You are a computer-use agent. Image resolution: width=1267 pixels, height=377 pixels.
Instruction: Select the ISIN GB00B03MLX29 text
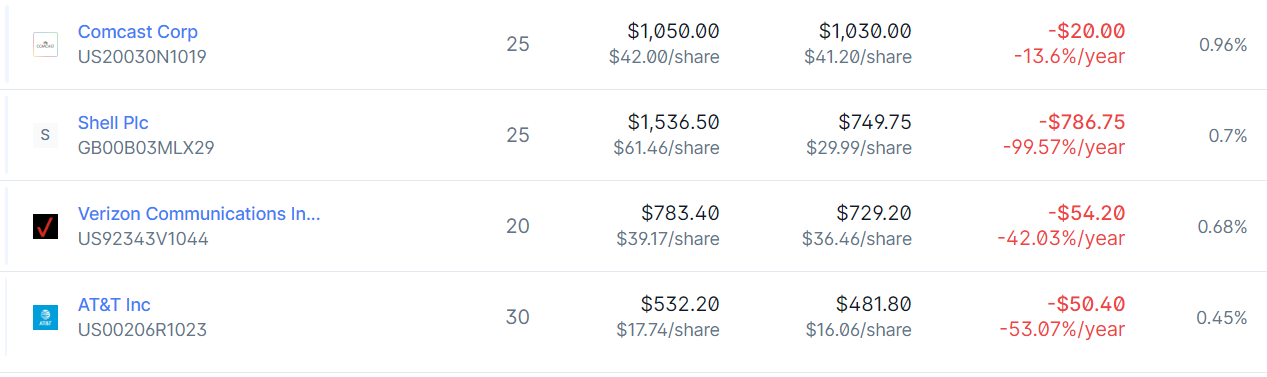coord(146,148)
